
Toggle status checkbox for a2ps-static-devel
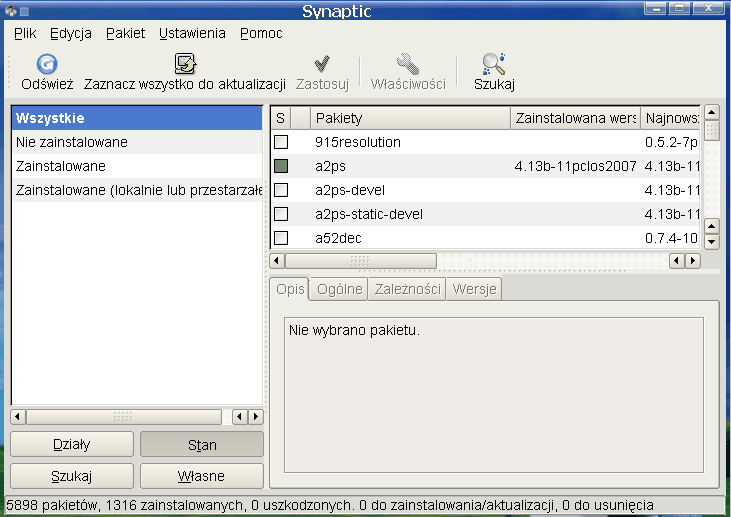pos(281,214)
